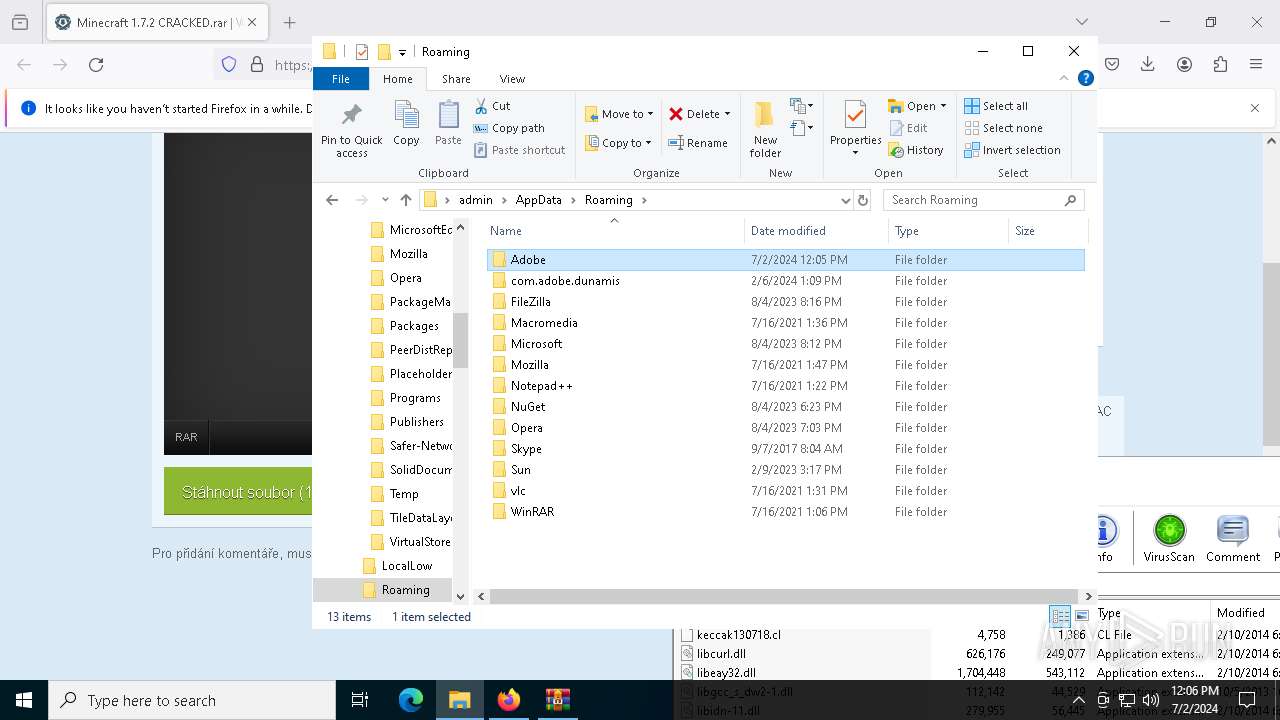Open recent locations dropdown arrow
This screenshot has width=1280, height=720.
pyautogui.click(x=385, y=200)
